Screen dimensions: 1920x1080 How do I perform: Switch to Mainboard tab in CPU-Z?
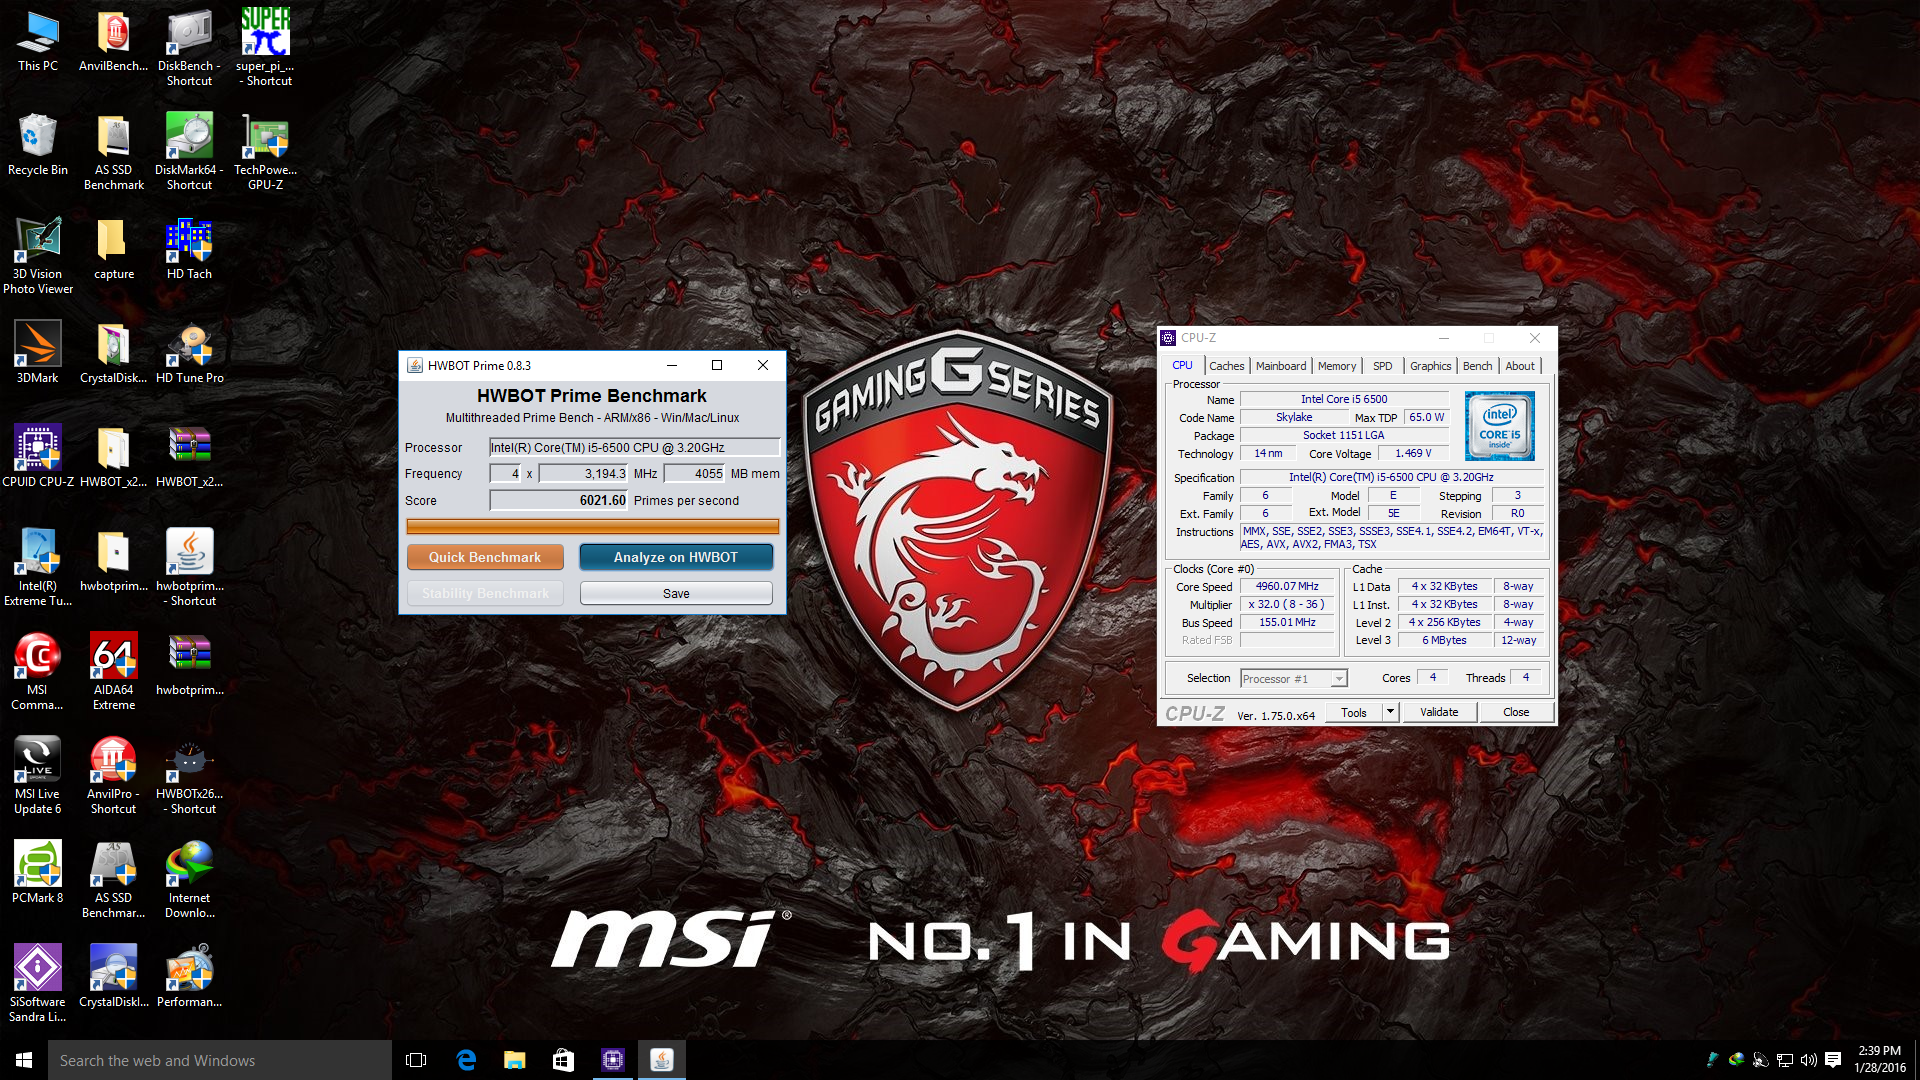1281,366
